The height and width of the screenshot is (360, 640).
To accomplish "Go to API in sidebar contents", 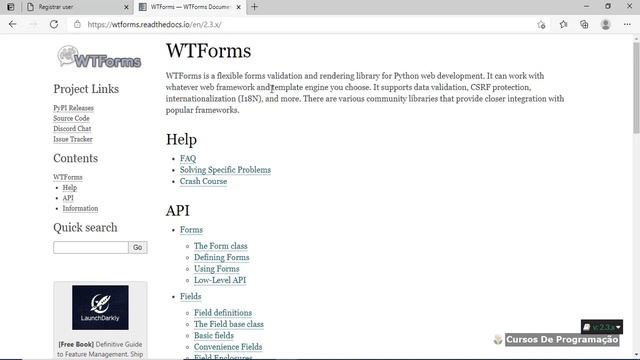I will 68,198.
